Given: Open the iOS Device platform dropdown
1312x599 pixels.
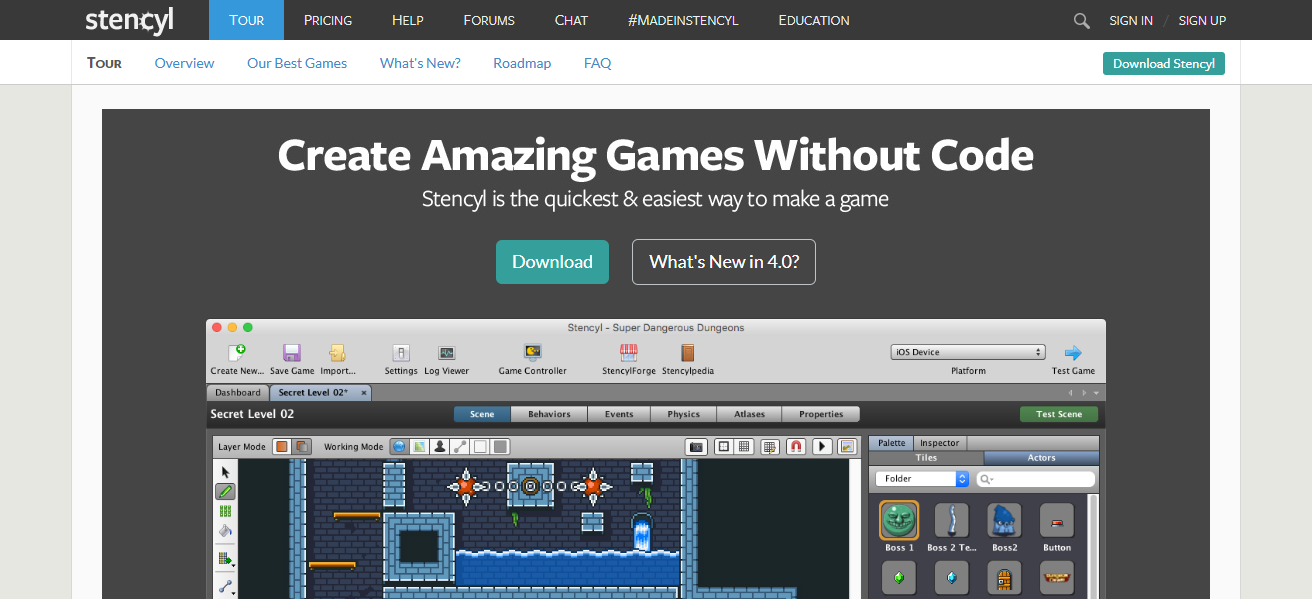Looking at the screenshot, I should tap(968, 352).
